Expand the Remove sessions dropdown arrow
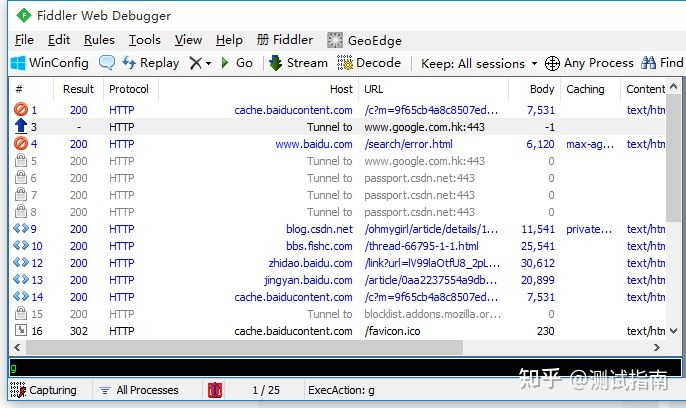The image size is (686, 408). [208, 64]
